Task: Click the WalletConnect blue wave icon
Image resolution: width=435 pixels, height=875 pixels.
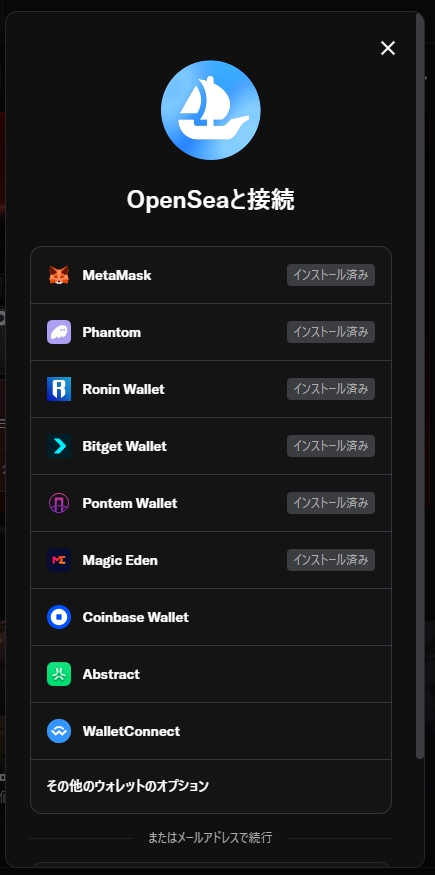Action: pyautogui.click(x=59, y=730)
